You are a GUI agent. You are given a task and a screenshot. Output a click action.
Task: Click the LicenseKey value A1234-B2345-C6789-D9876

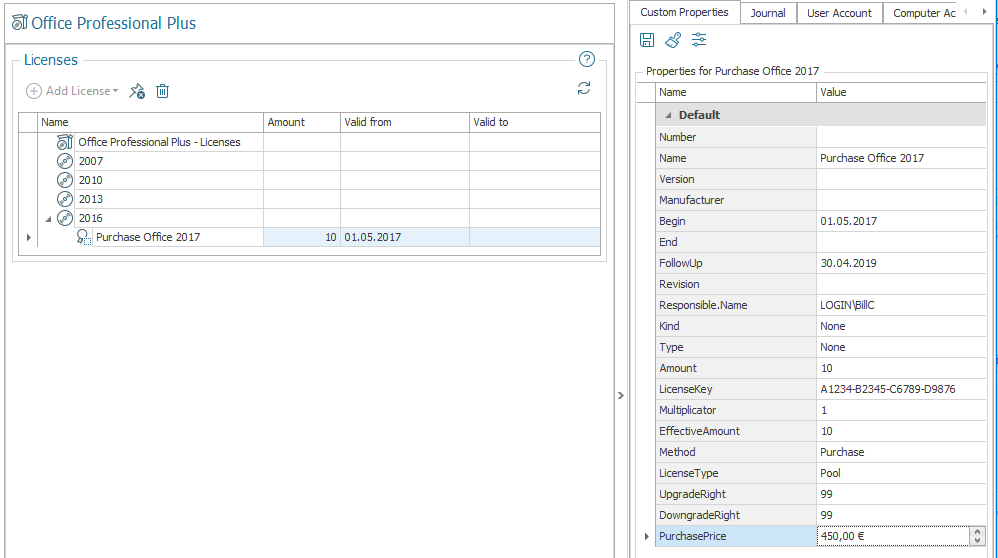(x=901, y=389)
